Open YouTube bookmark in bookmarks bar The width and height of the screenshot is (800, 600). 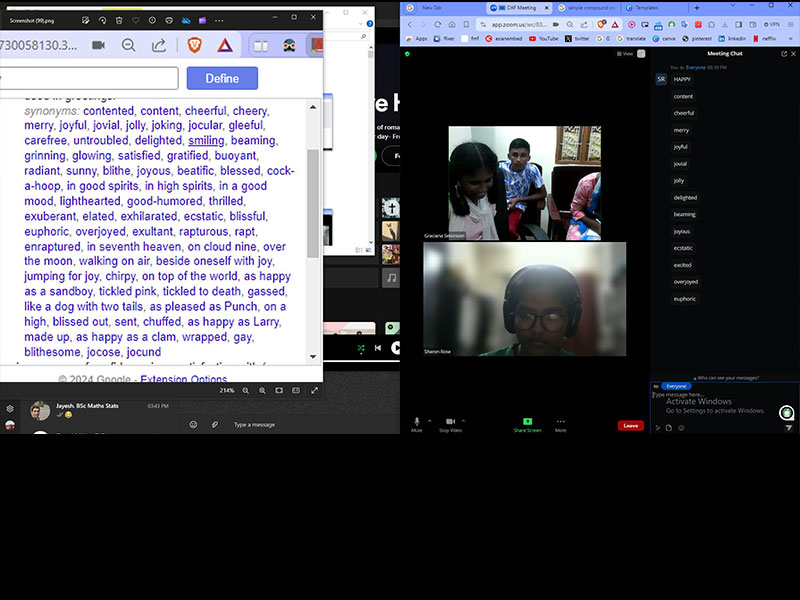point(544,39)
